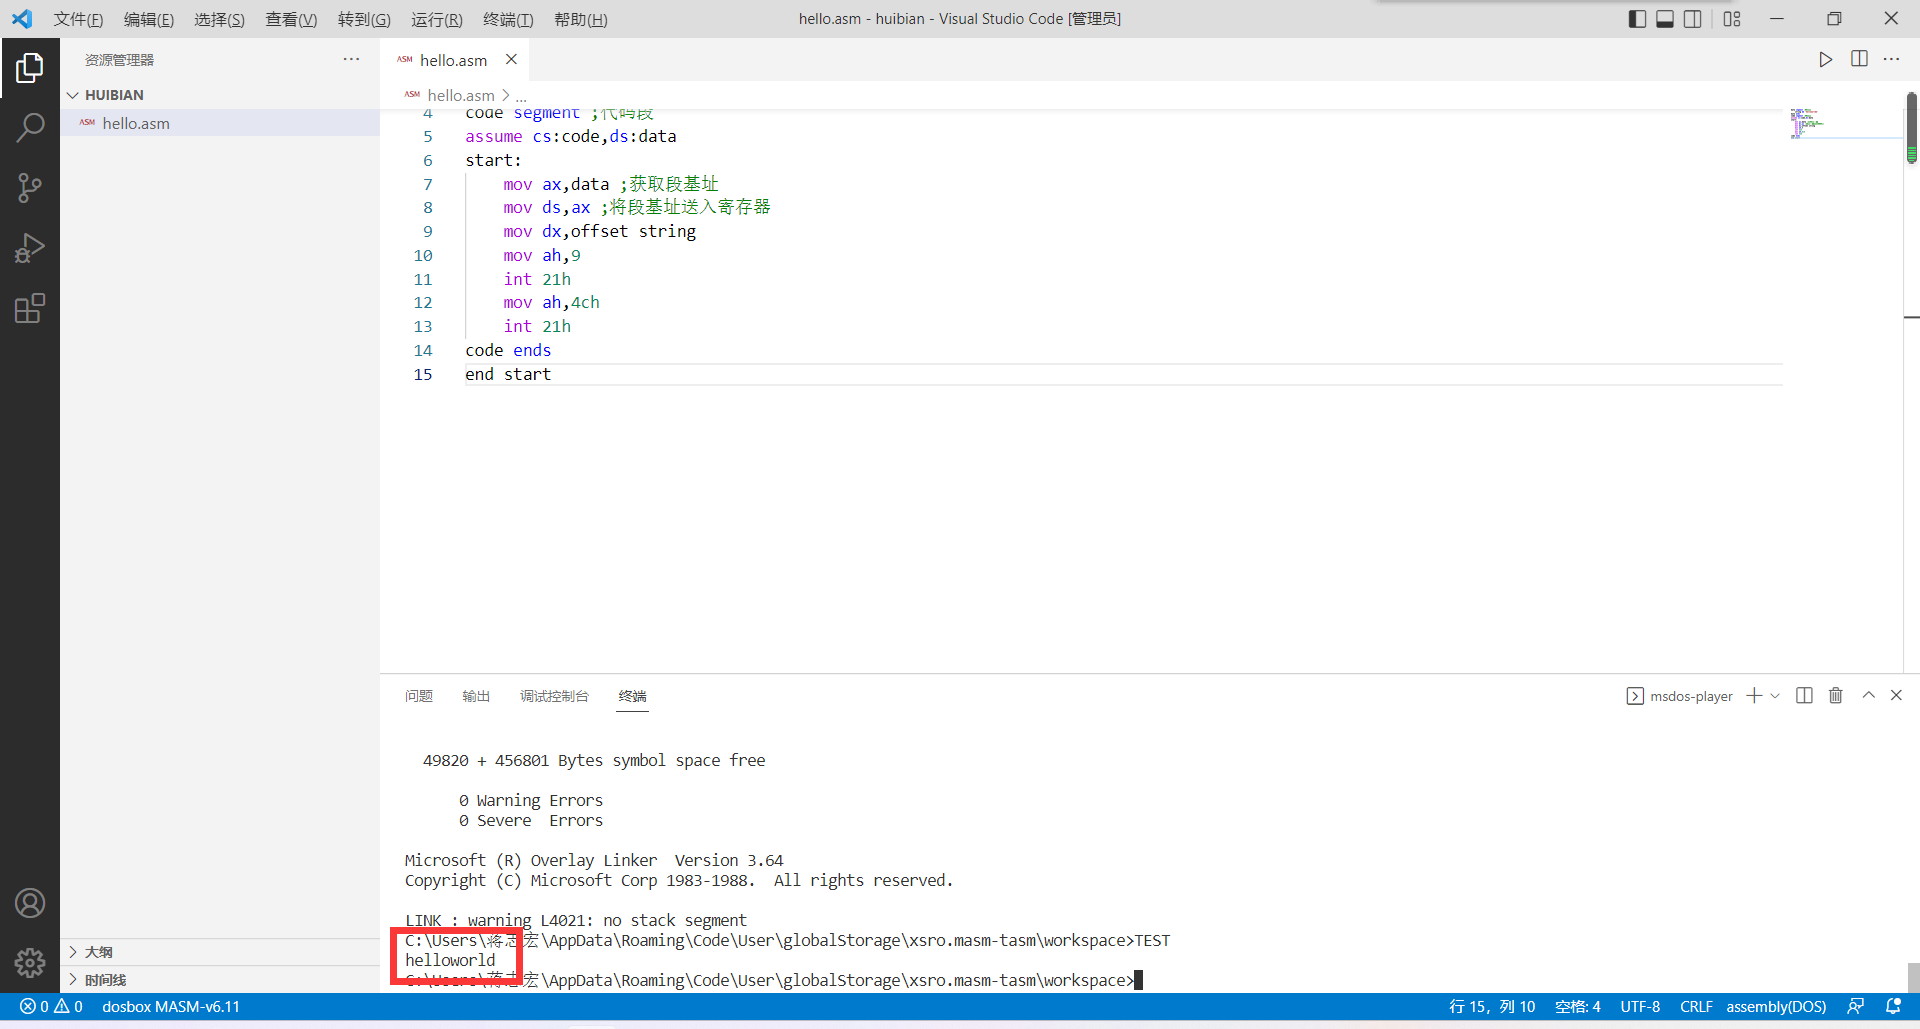Screen dimensions: 1920x1029
Task: Select hello.asm in the file tree
Action: tap(220, 123)
